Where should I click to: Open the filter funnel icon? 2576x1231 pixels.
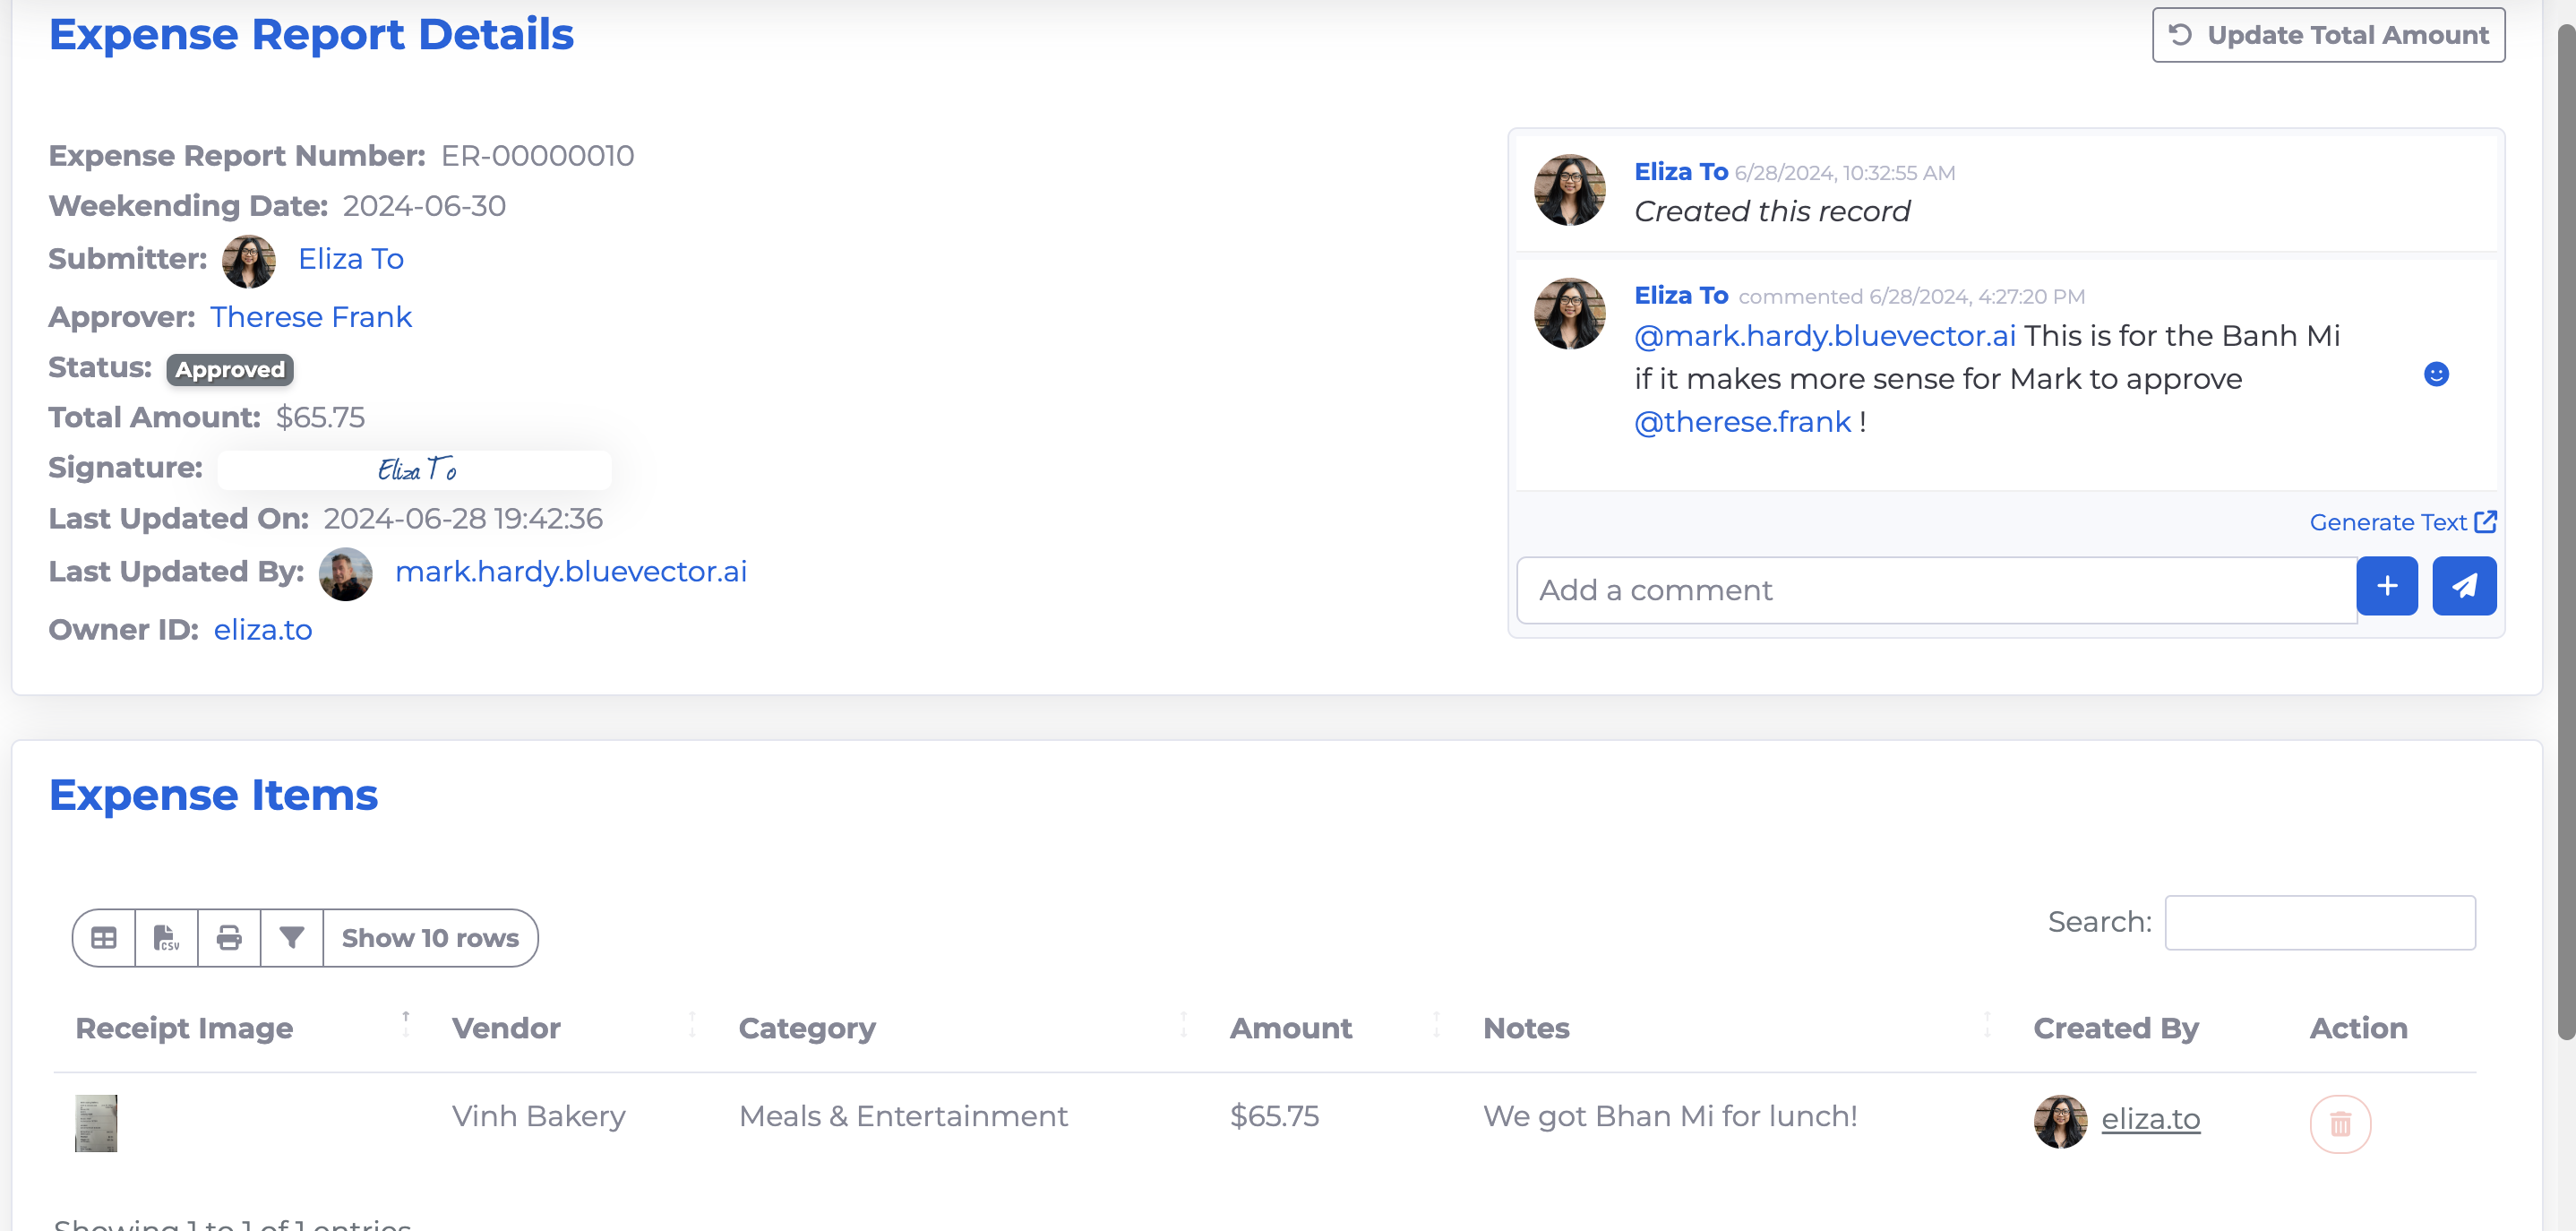(291, 937)
